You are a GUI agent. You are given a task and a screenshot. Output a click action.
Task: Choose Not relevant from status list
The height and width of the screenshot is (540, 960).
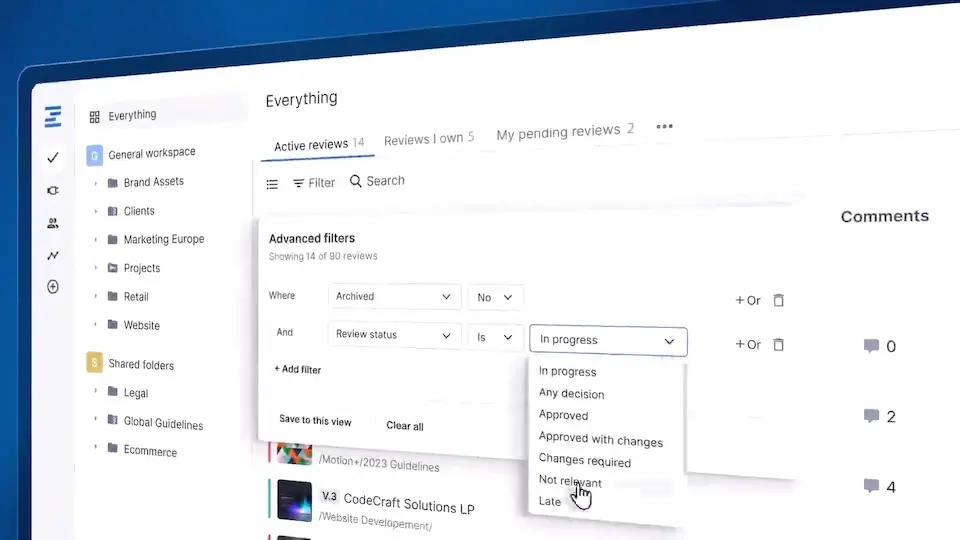[570, 482]
